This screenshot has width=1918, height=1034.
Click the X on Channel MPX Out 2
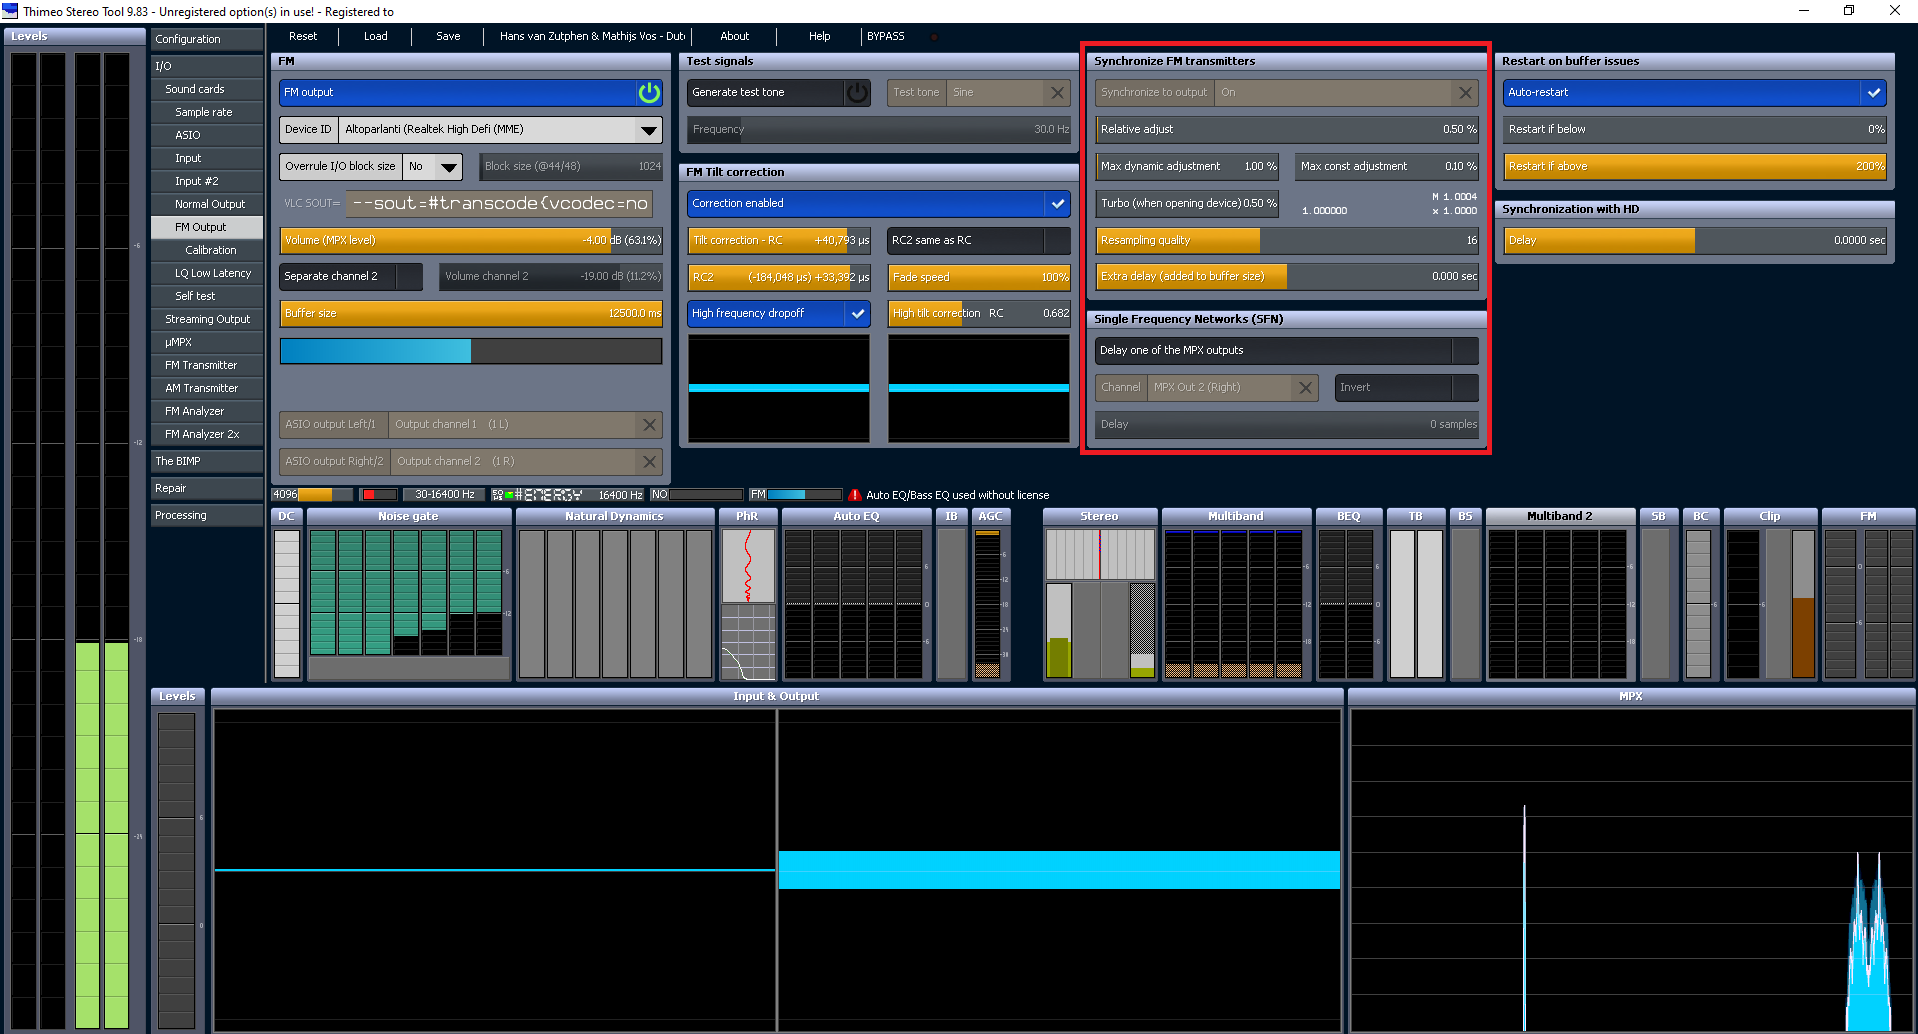1305,387
